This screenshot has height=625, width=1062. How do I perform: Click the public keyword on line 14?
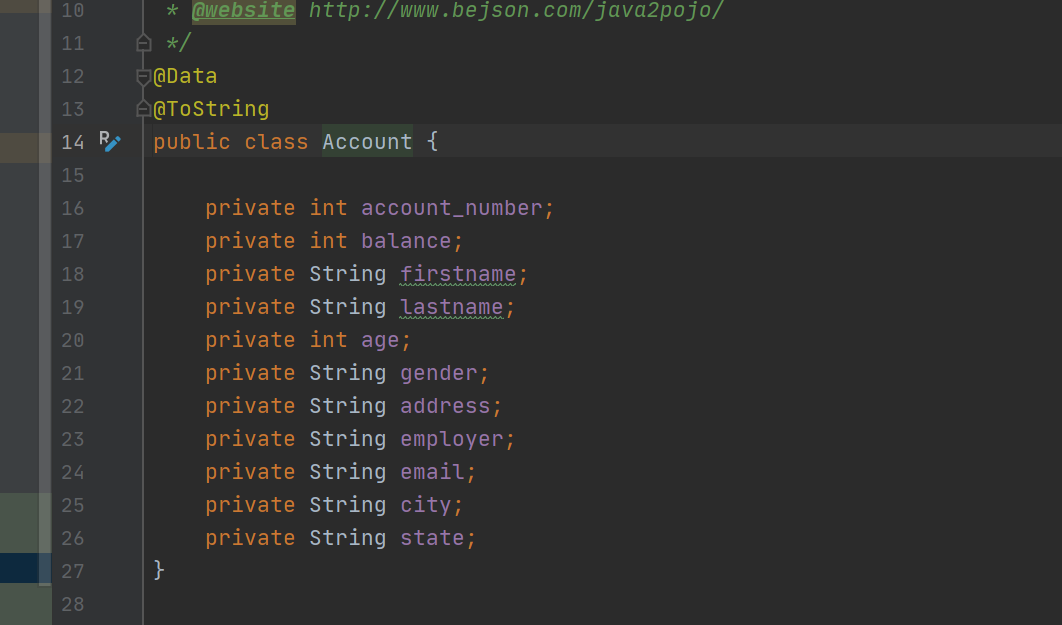tap(192, 142)
